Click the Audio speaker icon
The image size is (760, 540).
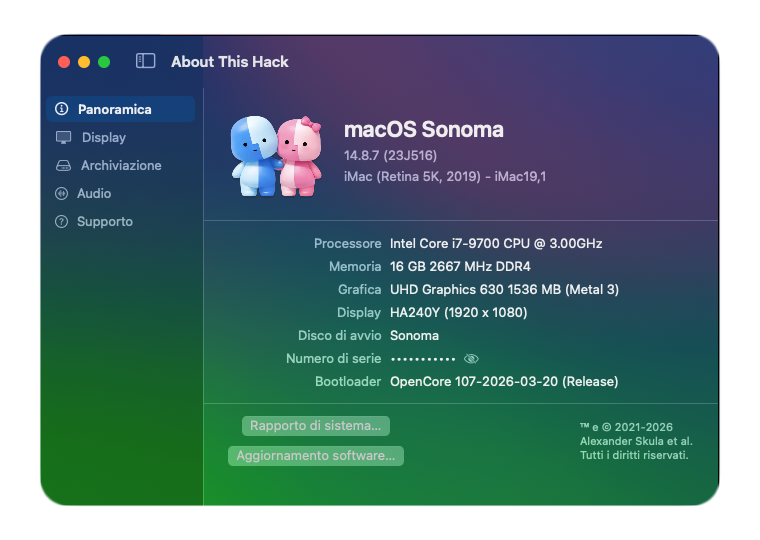pos(62,193)
